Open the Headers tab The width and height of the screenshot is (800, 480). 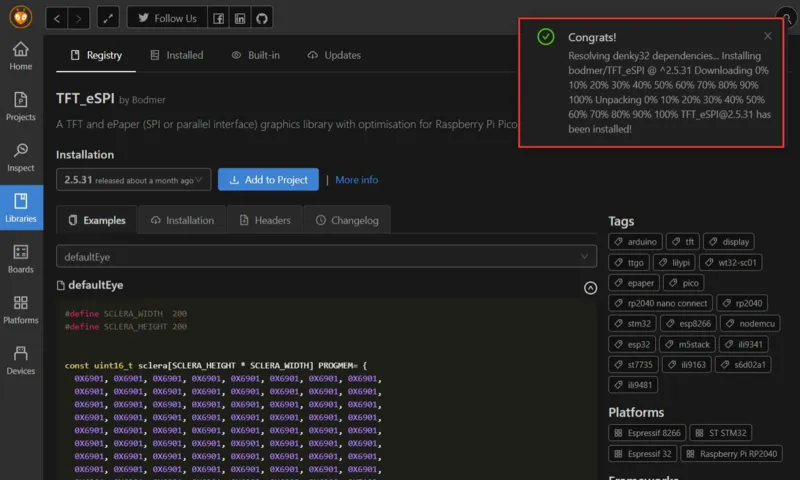pos(264,220)
